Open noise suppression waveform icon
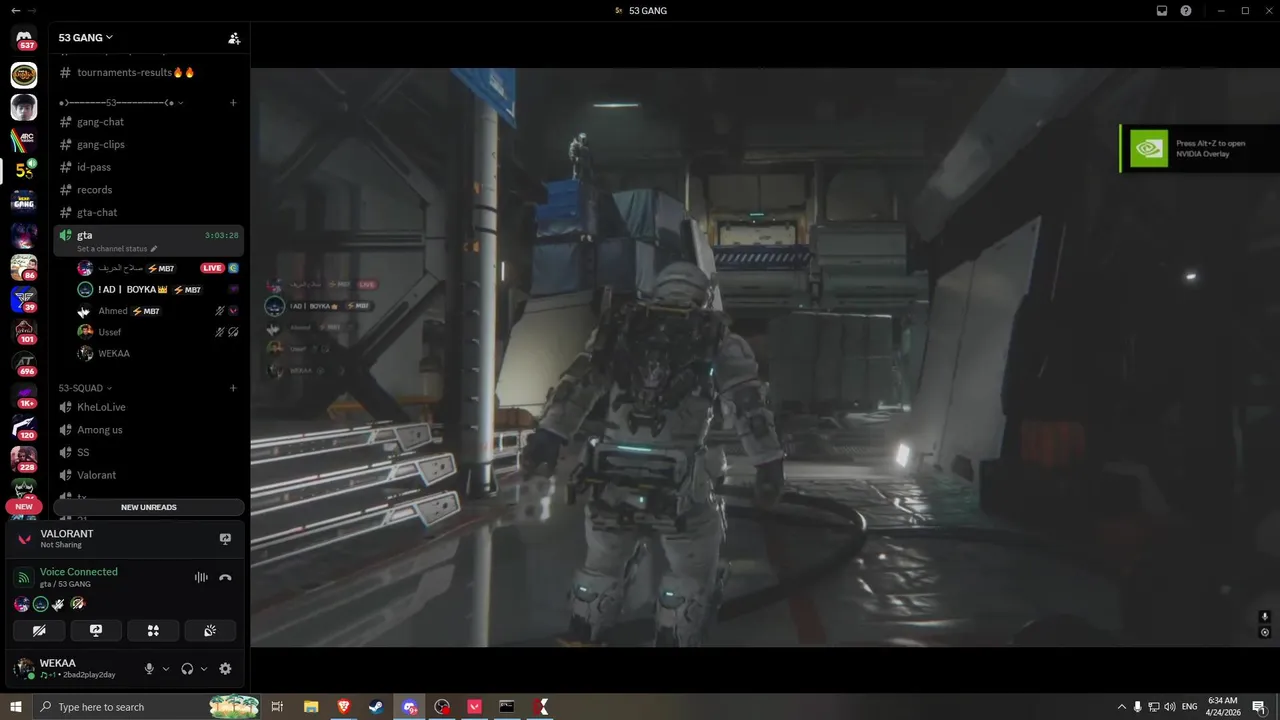 (x=201, y=577)
